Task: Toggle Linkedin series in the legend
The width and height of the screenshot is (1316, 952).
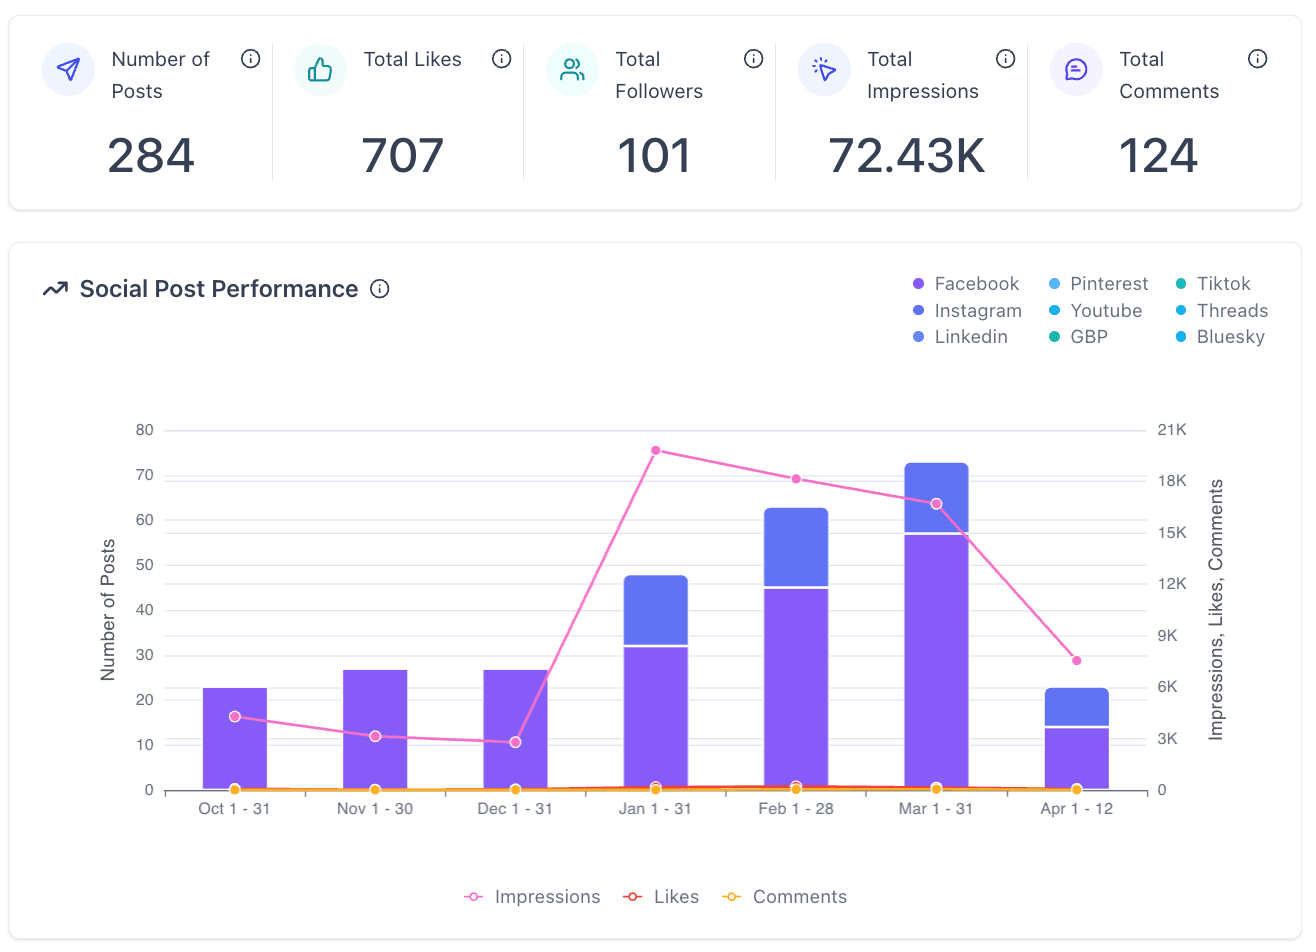Action: click(960, 337)
